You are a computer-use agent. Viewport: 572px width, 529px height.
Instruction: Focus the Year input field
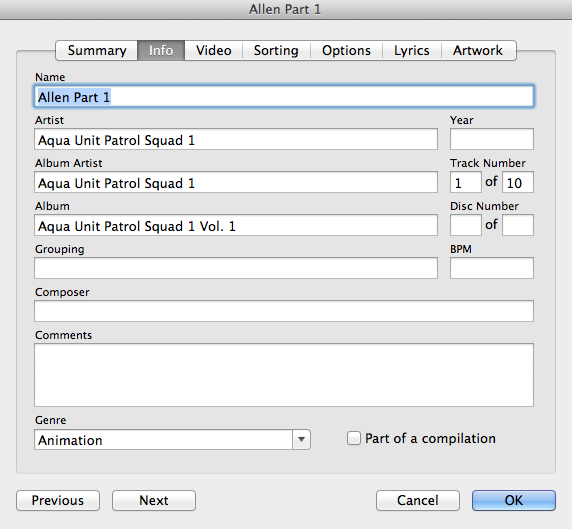click(x=492, y=139)
